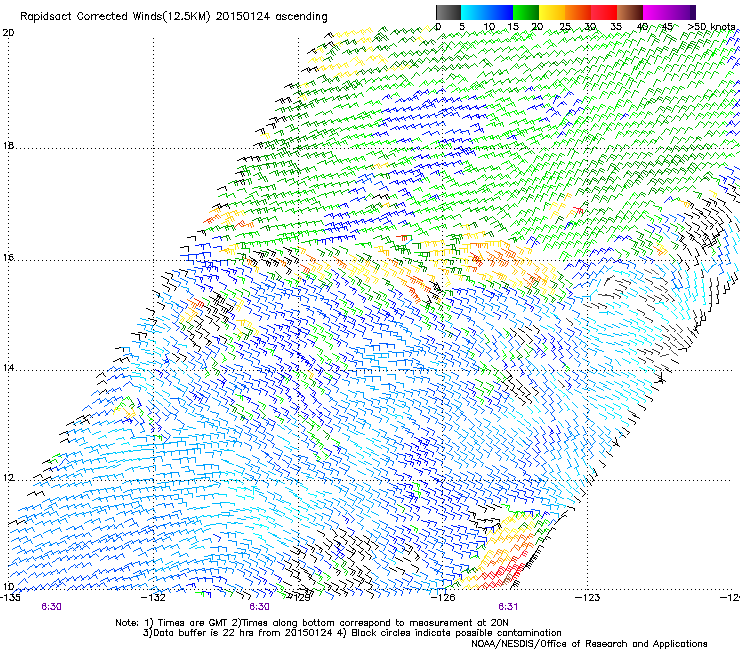Click the '20150124 ascending' date text

click(272, 17)
